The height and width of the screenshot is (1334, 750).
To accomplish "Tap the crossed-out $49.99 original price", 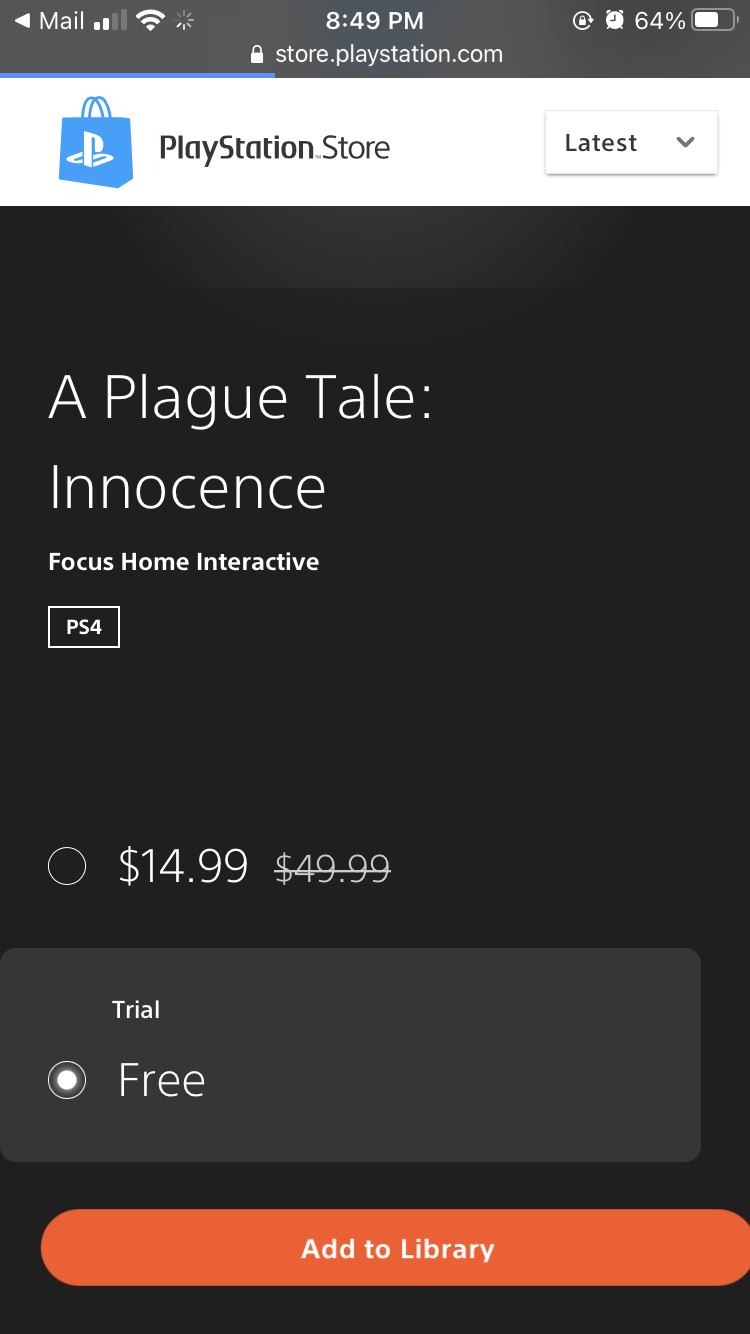I will click(332, 868).
